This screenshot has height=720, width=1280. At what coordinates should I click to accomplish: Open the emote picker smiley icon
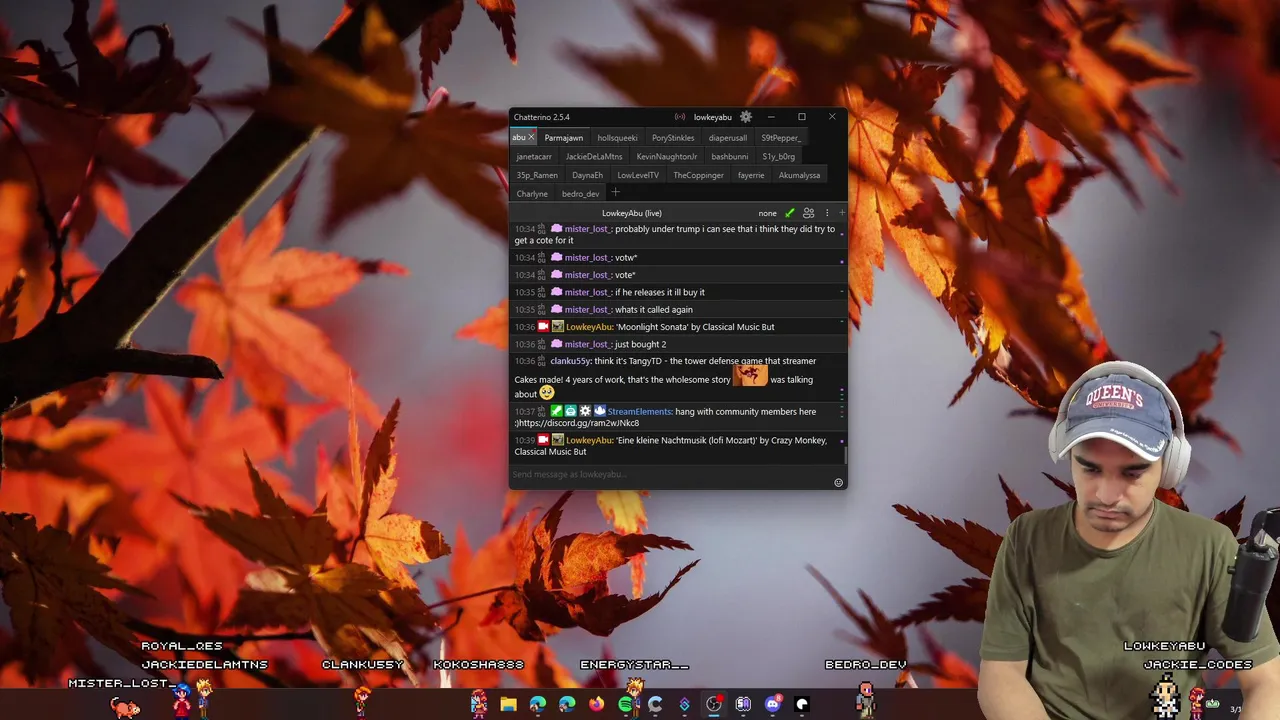point(839,483)
